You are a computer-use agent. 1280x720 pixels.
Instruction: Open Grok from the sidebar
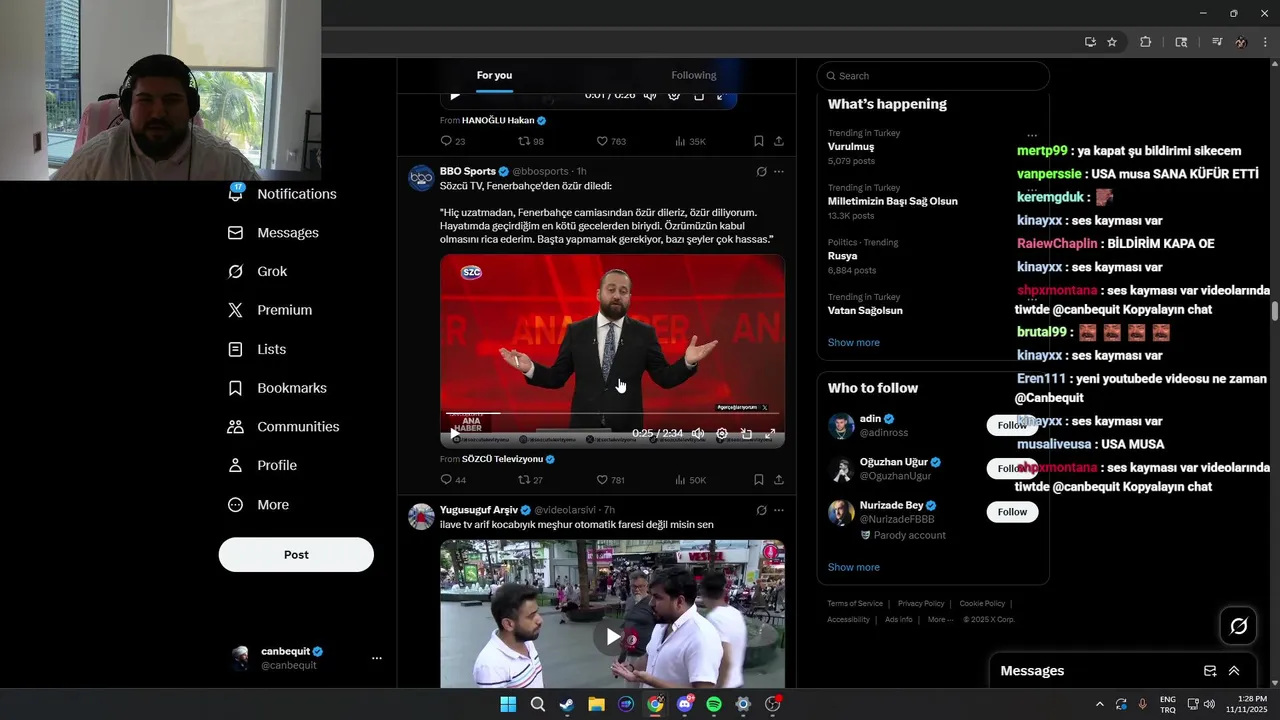[258, 272]
